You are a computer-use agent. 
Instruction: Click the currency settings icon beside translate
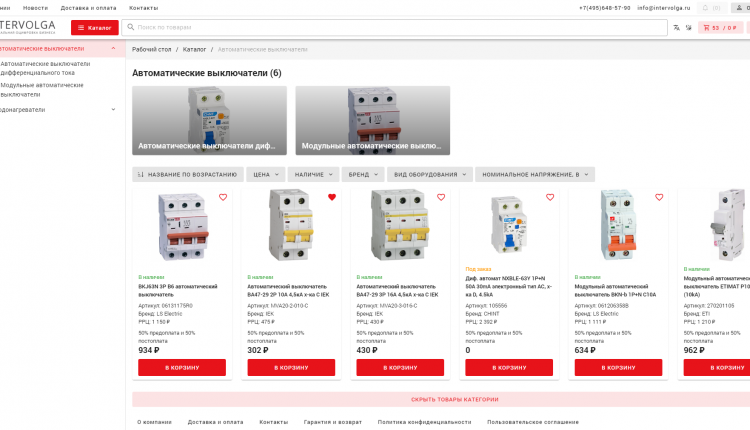pos(688,28)
